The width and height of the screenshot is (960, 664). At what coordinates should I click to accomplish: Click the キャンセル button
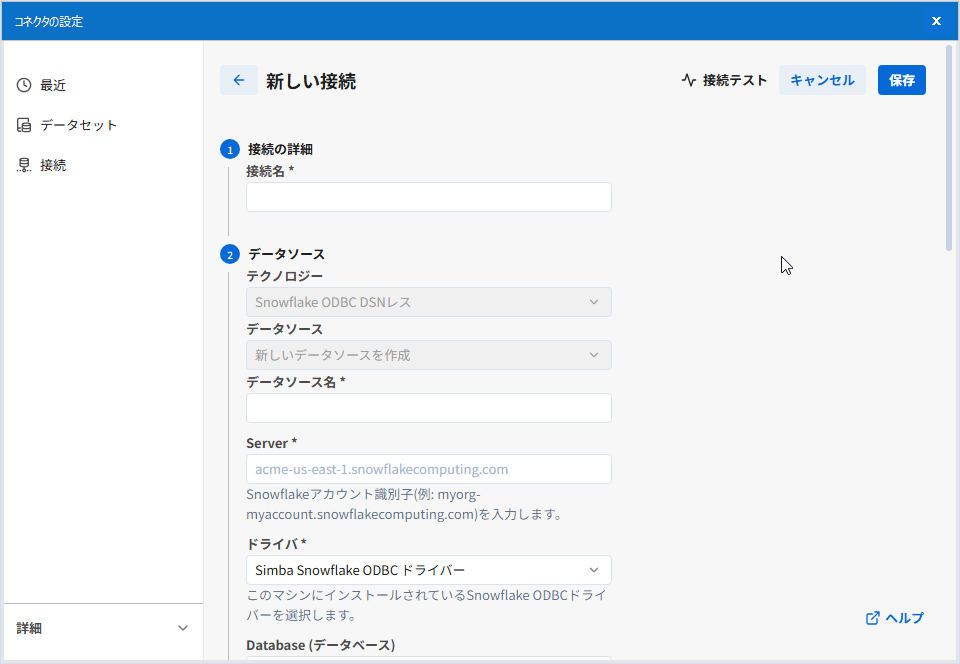[x=822, y=80]
